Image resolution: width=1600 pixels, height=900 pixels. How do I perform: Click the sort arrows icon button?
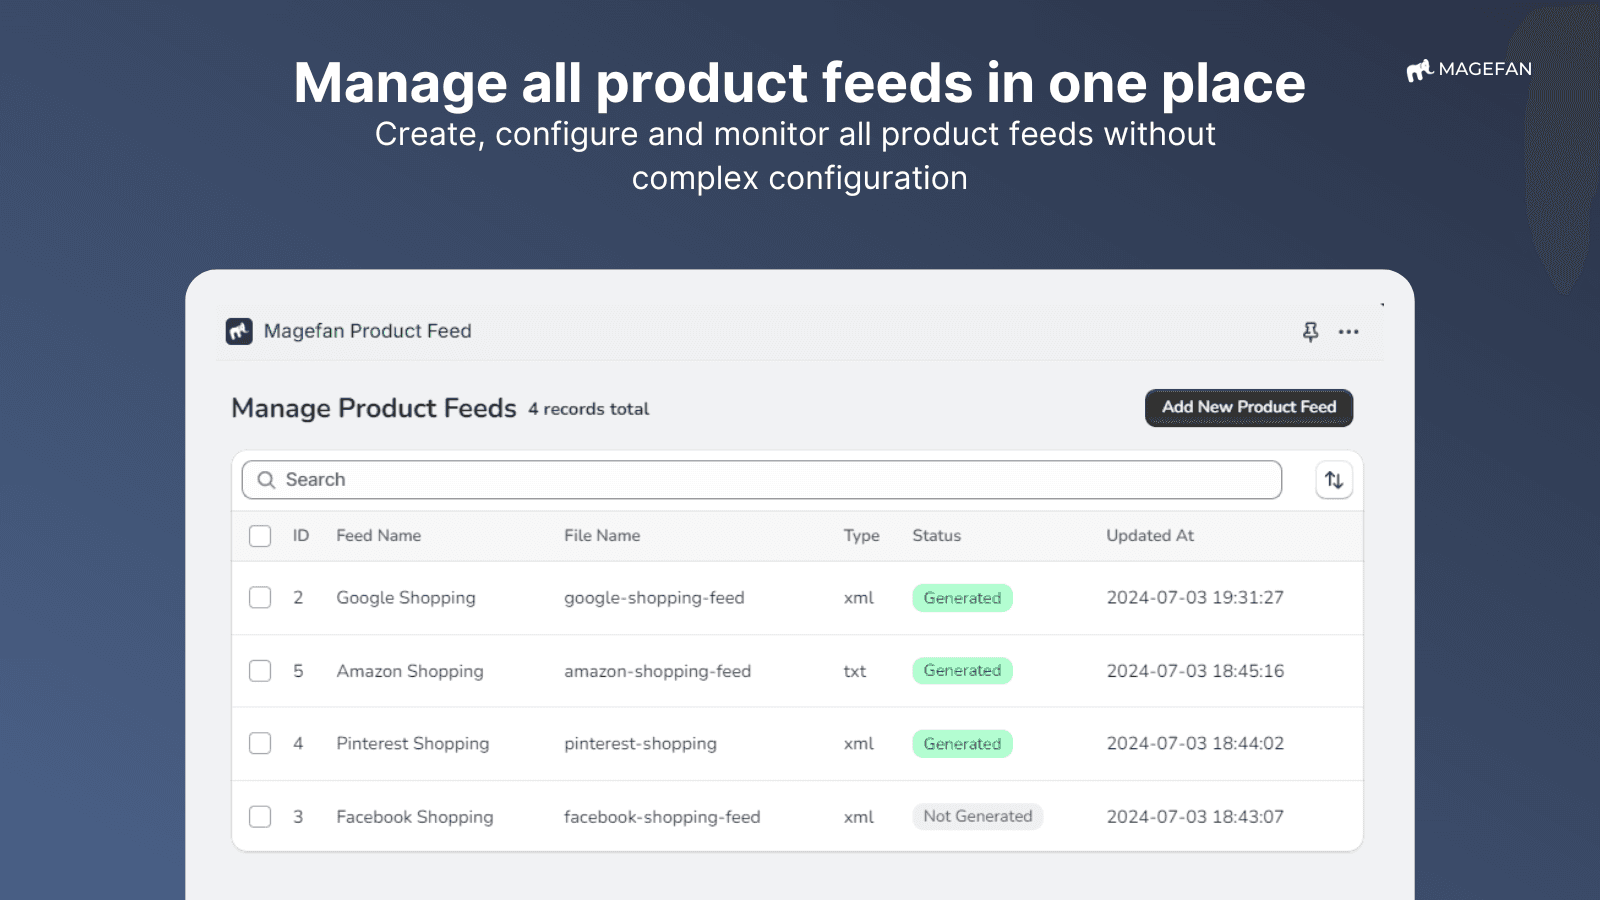click(1333, 480)
